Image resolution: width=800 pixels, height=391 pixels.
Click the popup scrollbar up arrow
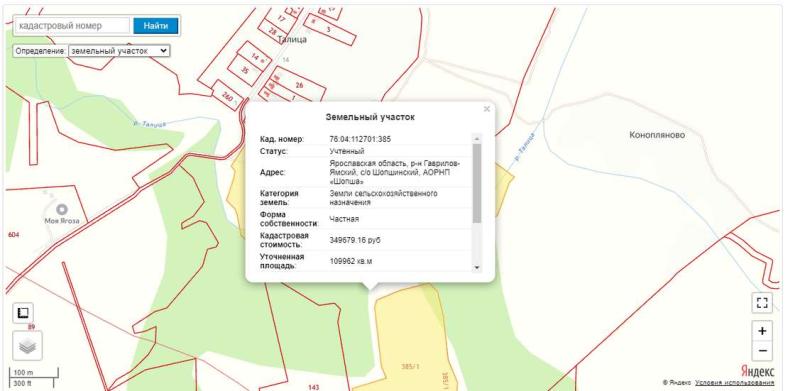pos(477,138)
